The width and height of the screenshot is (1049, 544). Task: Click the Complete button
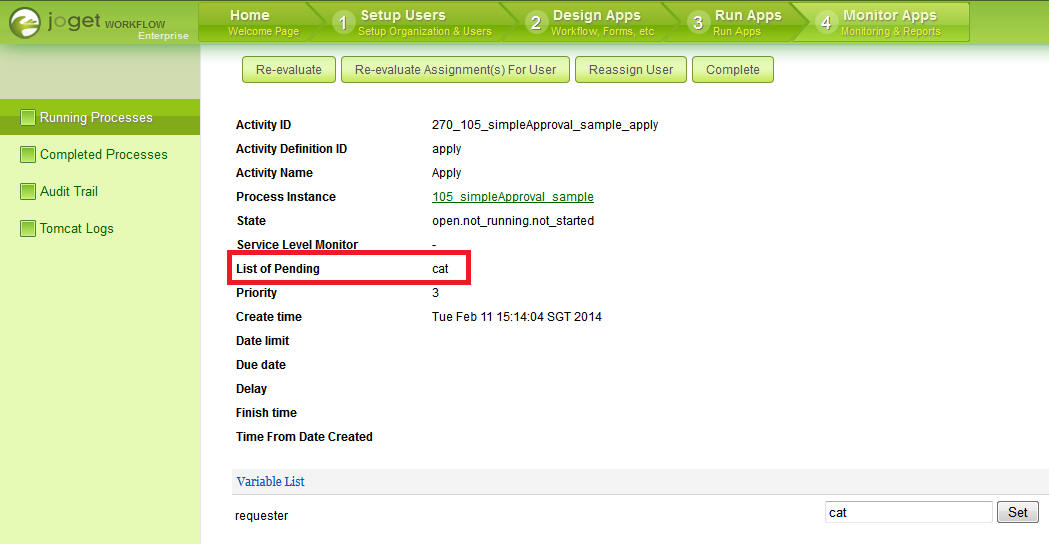pos(733,70)
